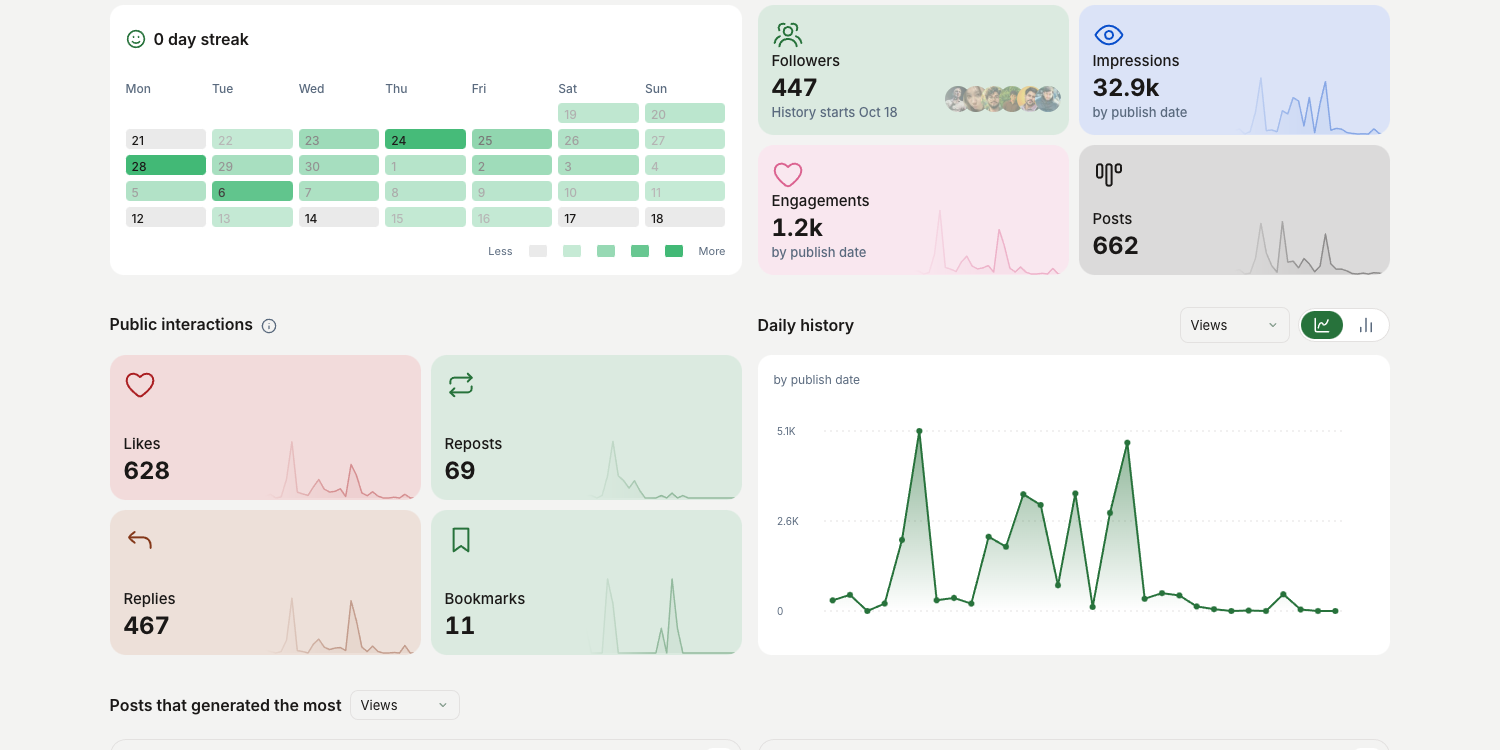Click the Bookmarks ribbon icon
Image resolution: width=1500 pixels, height=750 pixels.
pos(461,540)
